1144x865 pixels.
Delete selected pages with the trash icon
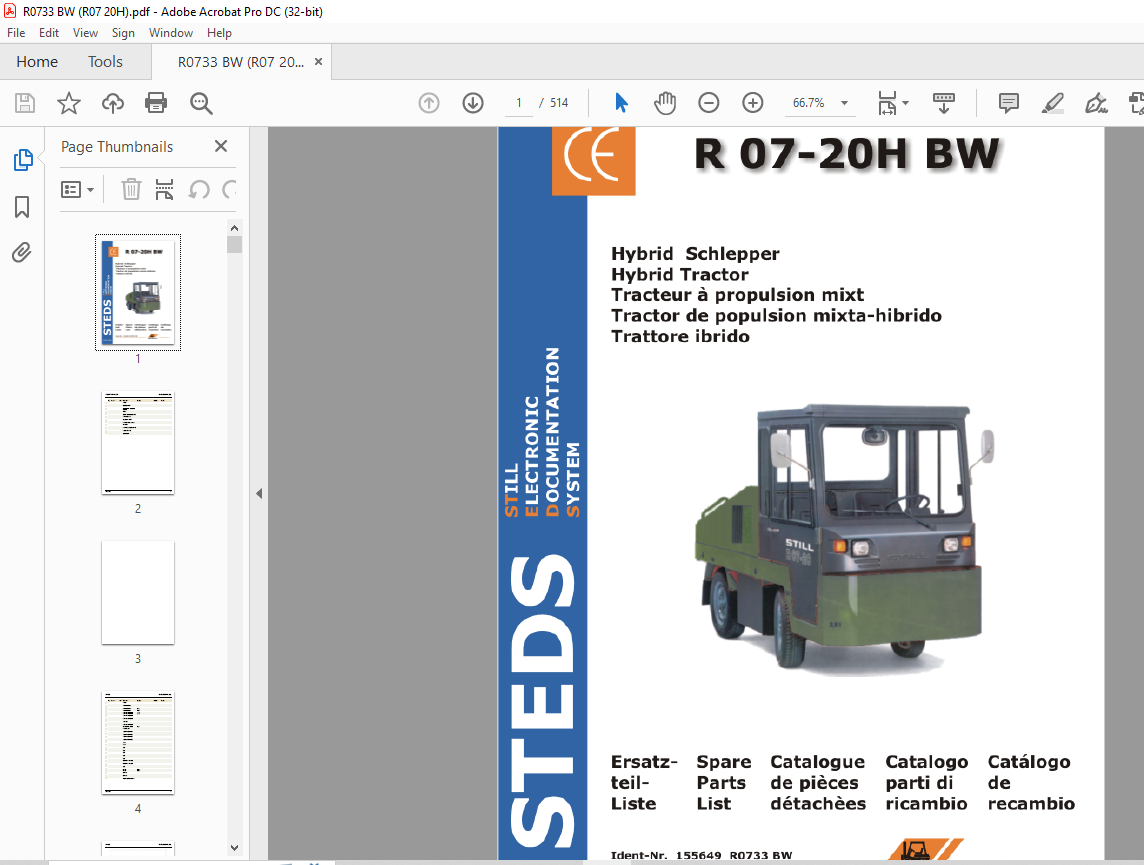click(x=131, y=190)
